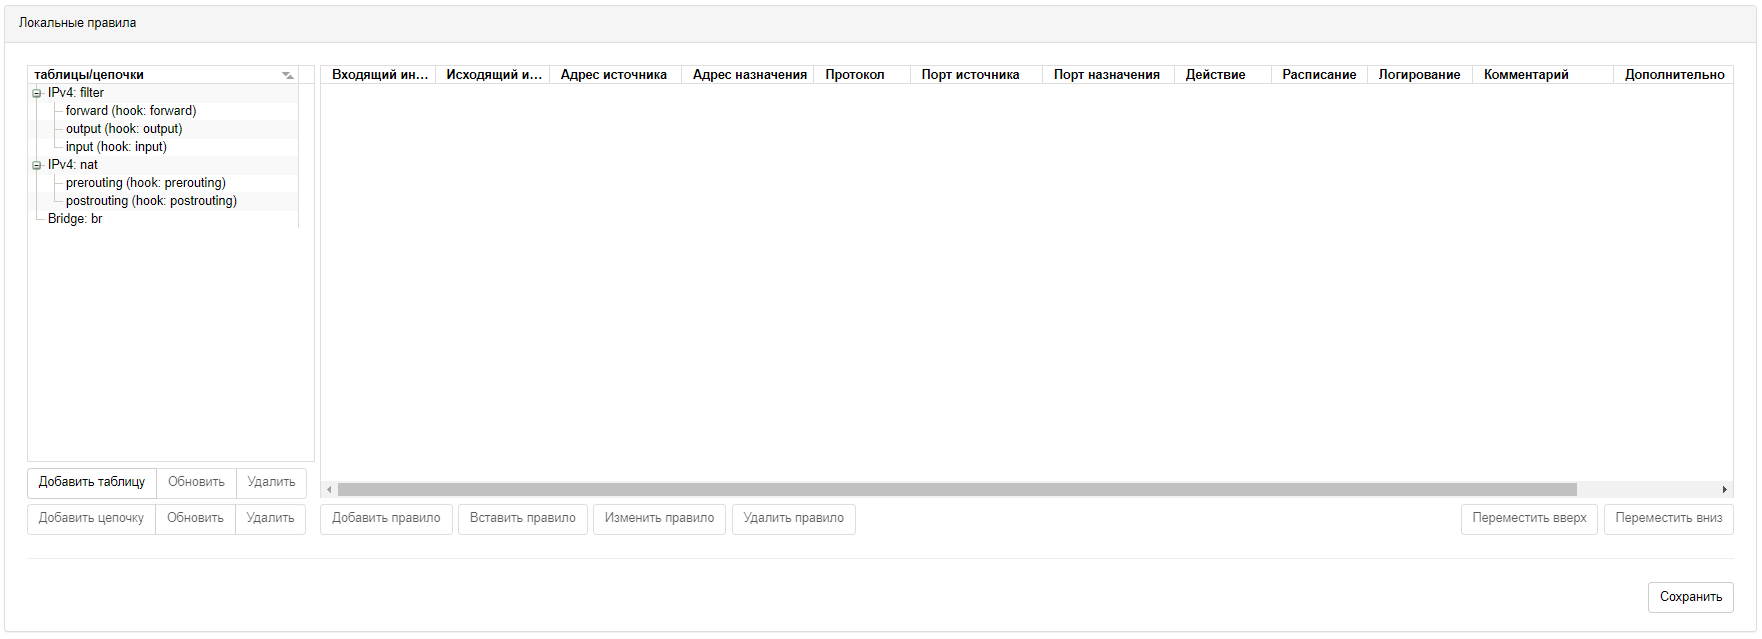The height and width of the screenshot is (639, 1762).
Task: Select the input (hook: input) chain
Action: pyautogui.click(x=116, y=147)
